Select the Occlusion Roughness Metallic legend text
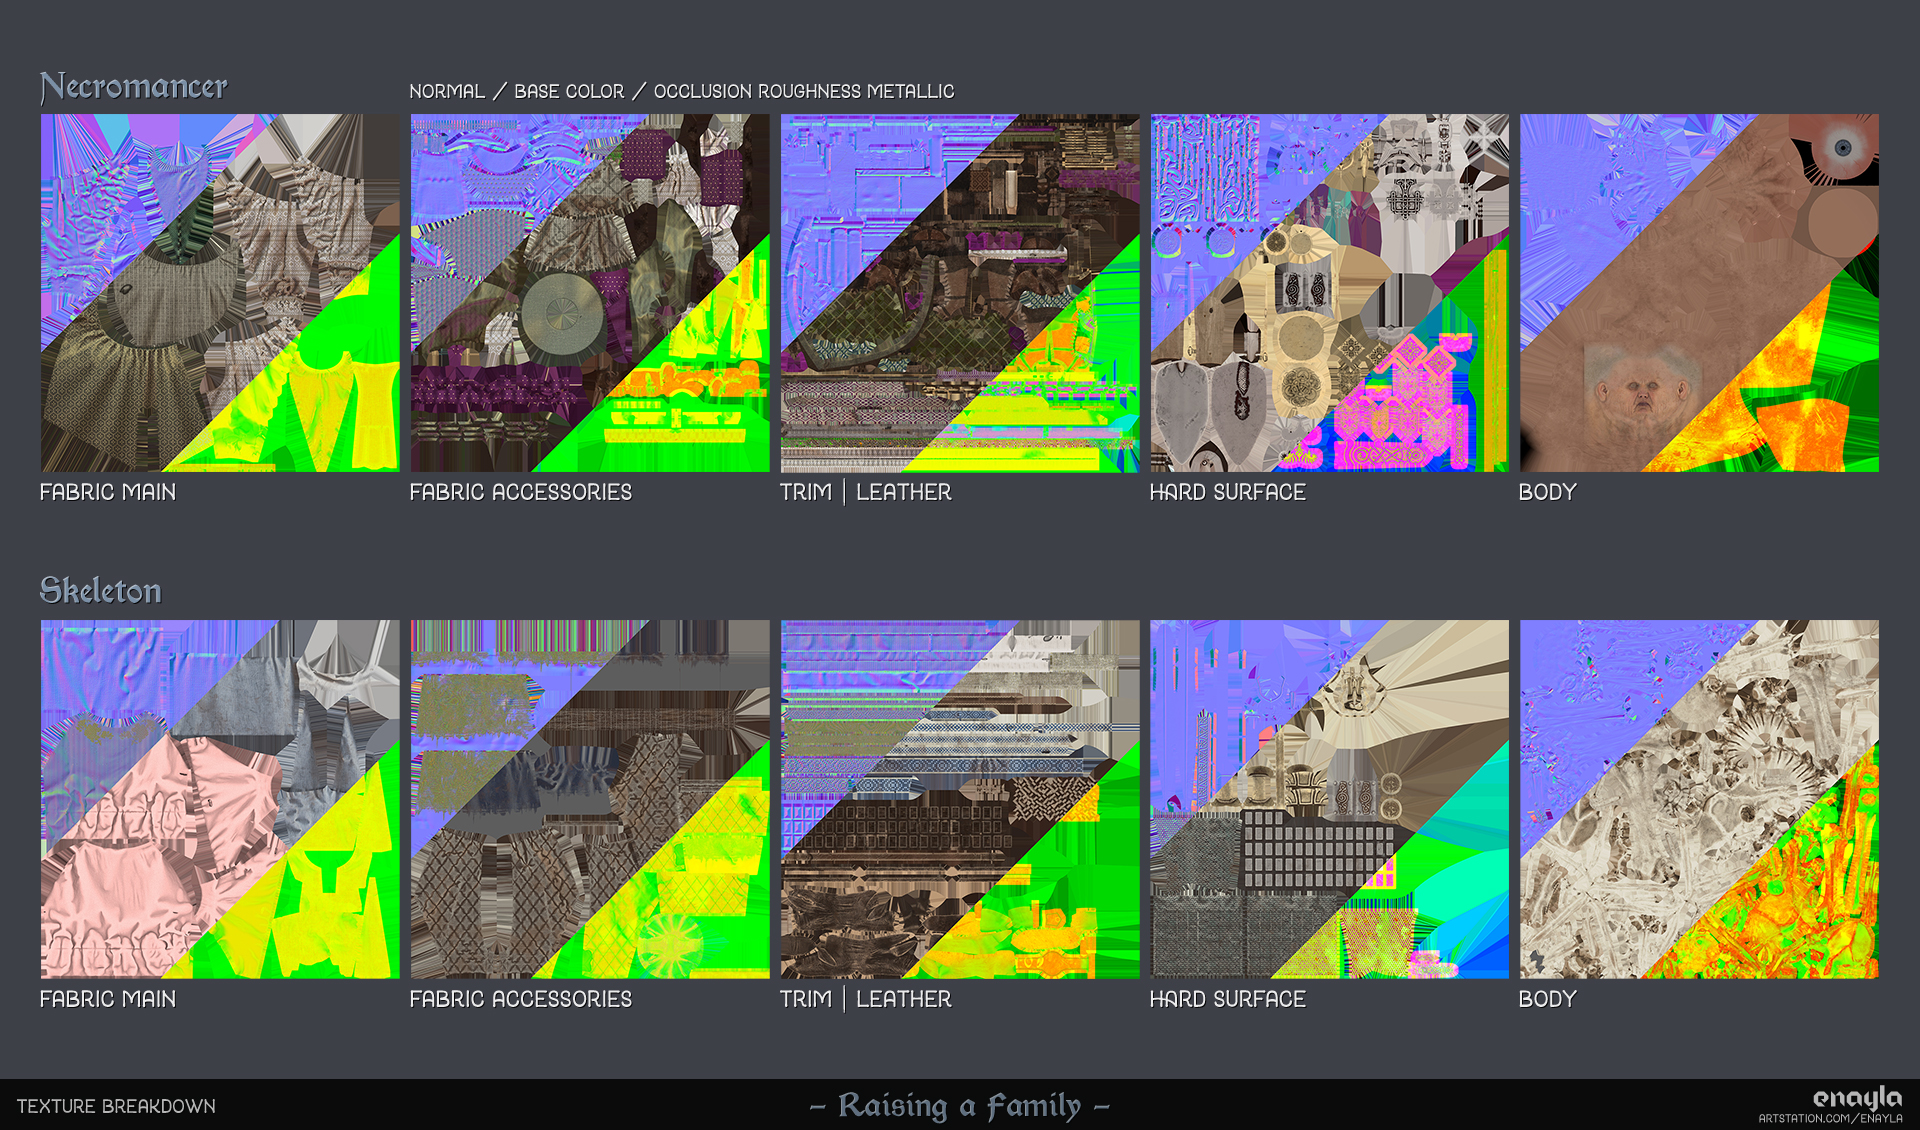This screenshot has width=1920, height=1130. (804, 91)
